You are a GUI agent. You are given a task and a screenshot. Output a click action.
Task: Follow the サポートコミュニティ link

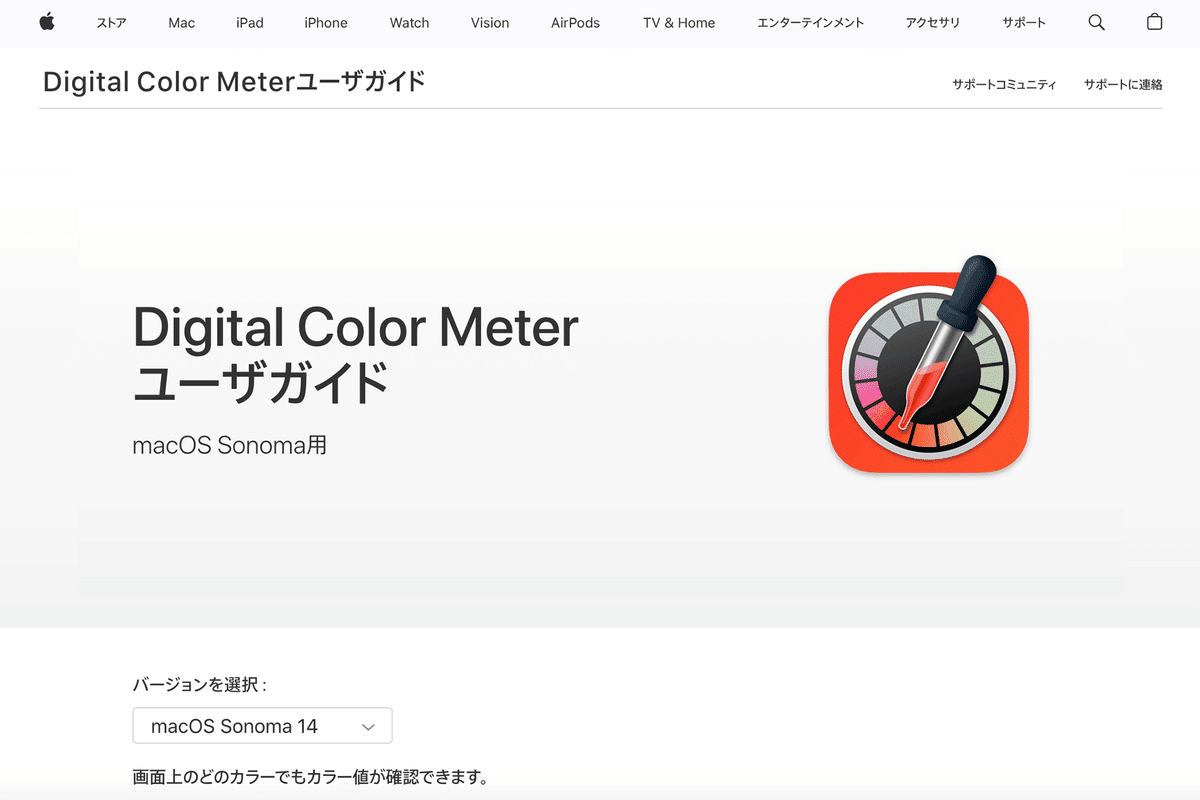pyautogui.click(x=1004, y=85)
